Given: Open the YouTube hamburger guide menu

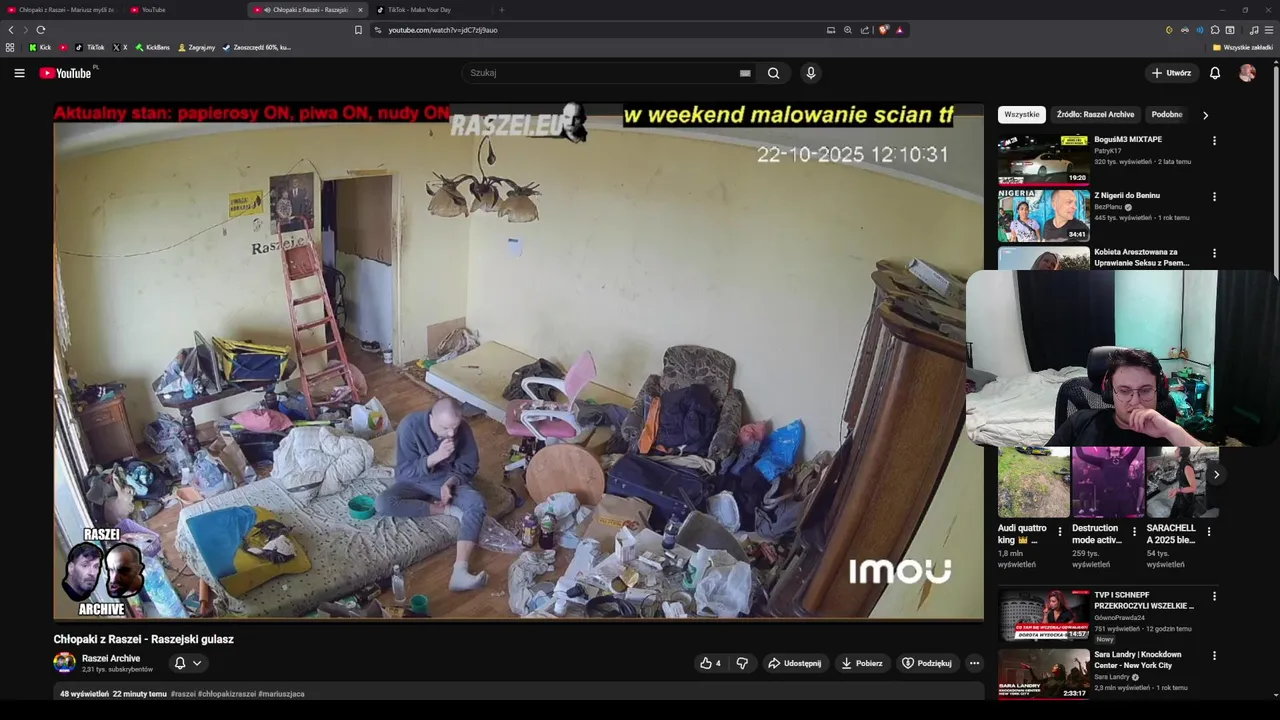Looking at the screenshot, I should pyautogui.click(x=19, y=73).
